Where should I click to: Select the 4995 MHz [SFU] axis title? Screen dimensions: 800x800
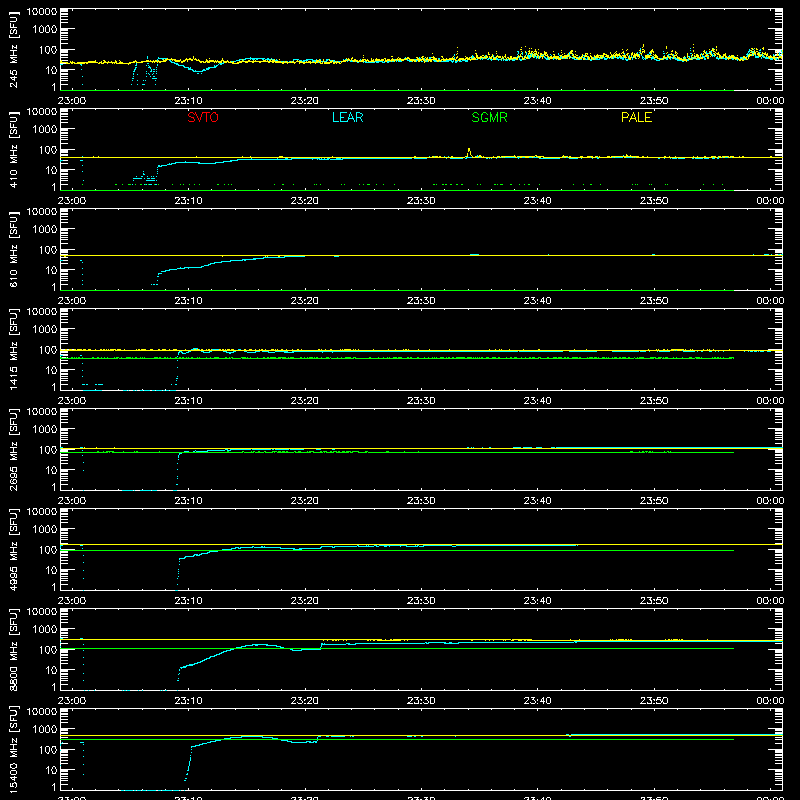(14, 549)
